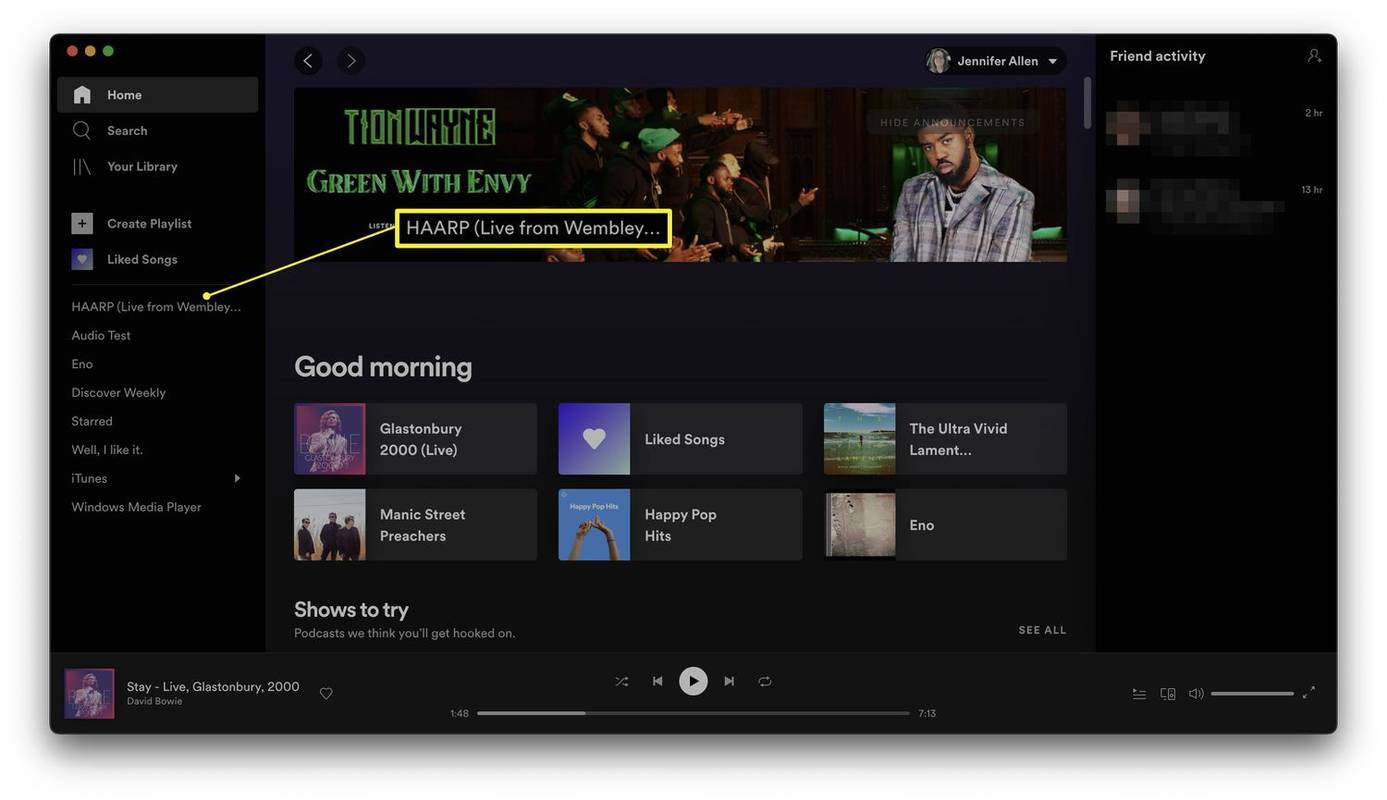Open Windows Media Player playlist
This screenshot has height=800, width=1387.
pos(136,507)
